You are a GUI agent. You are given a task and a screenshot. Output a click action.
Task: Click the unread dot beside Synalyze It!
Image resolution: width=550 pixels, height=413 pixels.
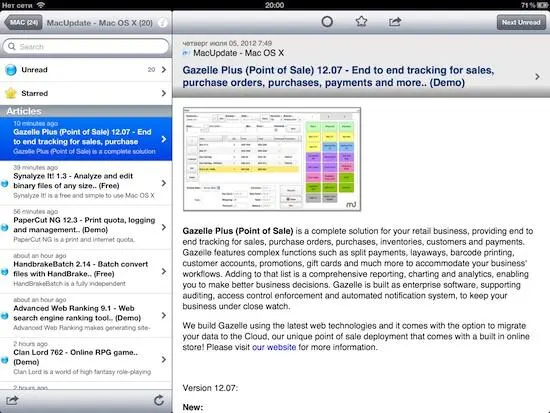[x=5, y=184]
